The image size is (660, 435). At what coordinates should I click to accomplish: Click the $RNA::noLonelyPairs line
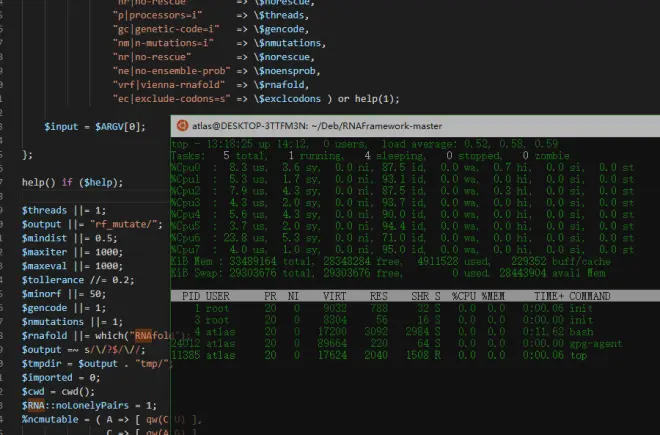[89, 405]
